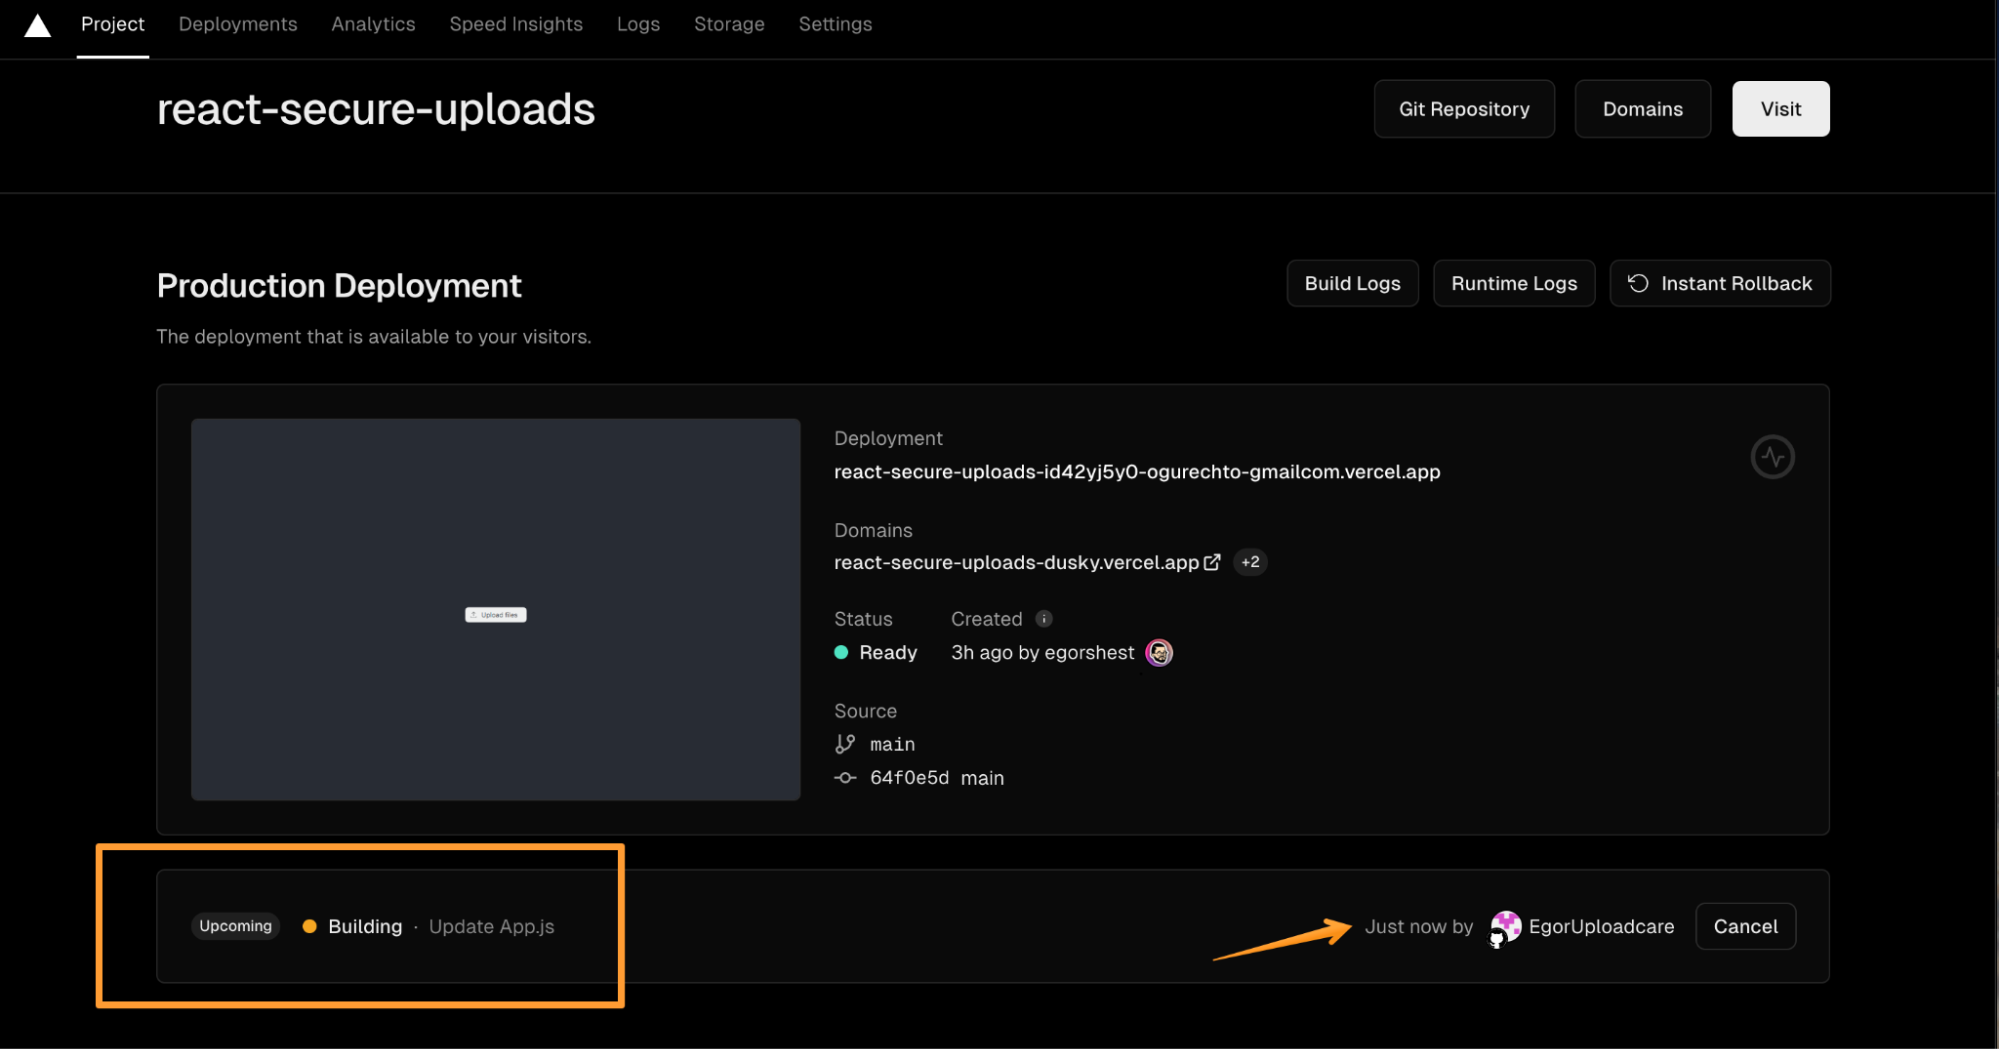Screen dimensions: 1999x1050
Task: Click the Vercel triangle logo
Action: (x=37, y=25)
